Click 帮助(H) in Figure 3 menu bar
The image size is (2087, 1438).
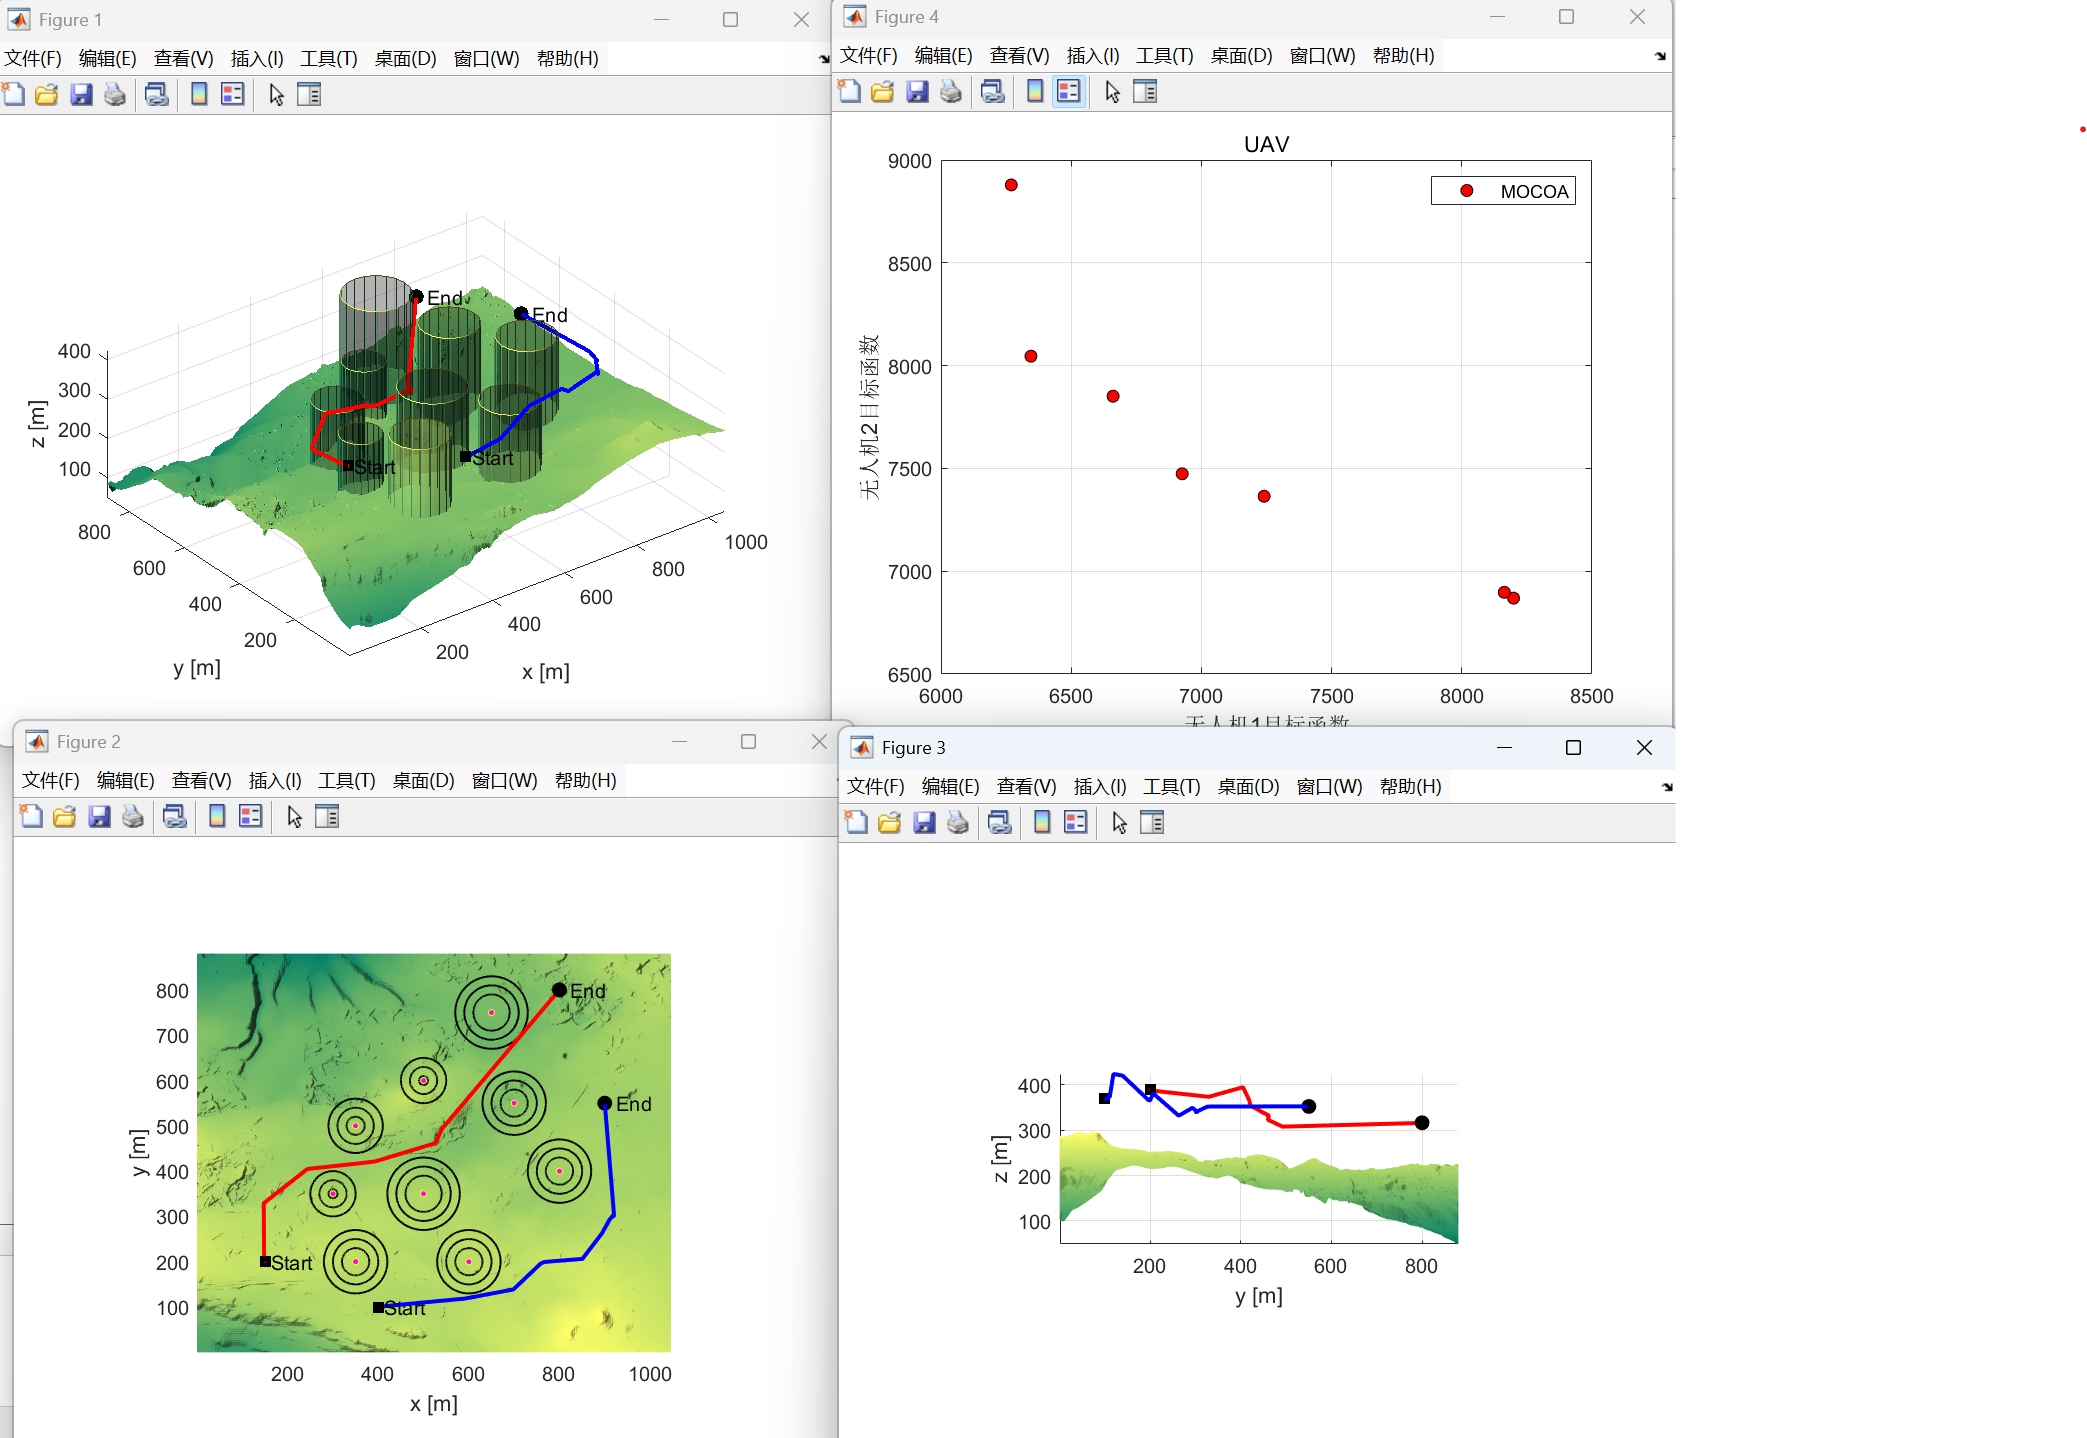(x=1410, y=786)
